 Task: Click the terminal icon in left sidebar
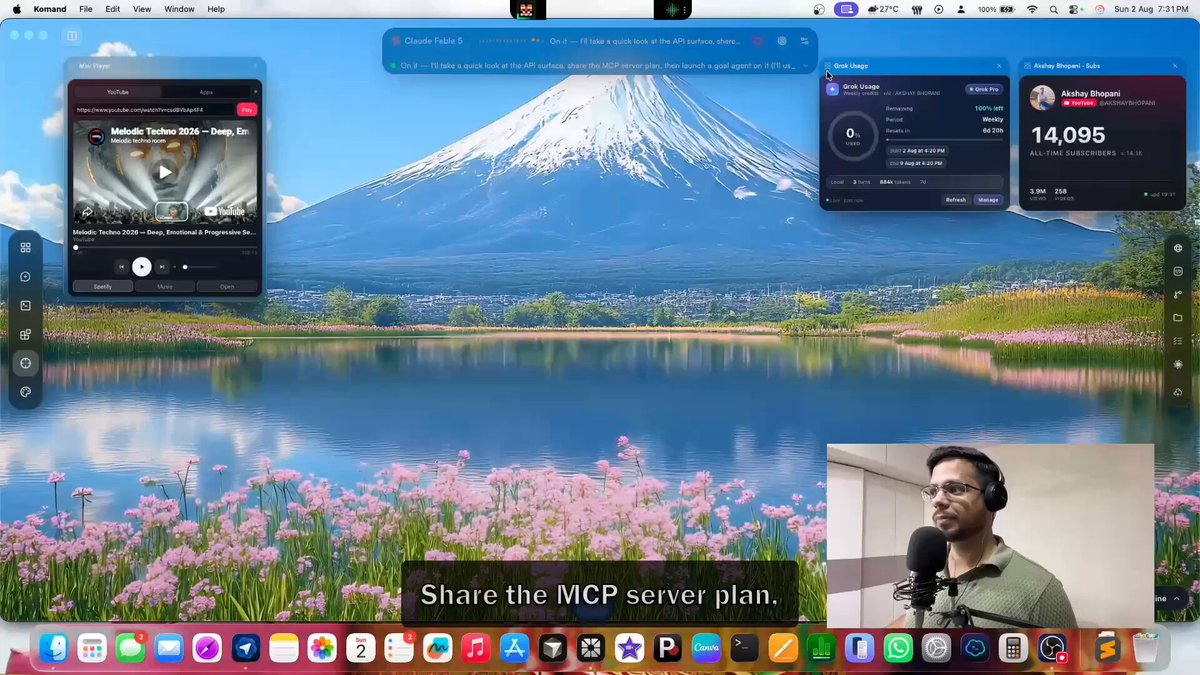point(26,305)
